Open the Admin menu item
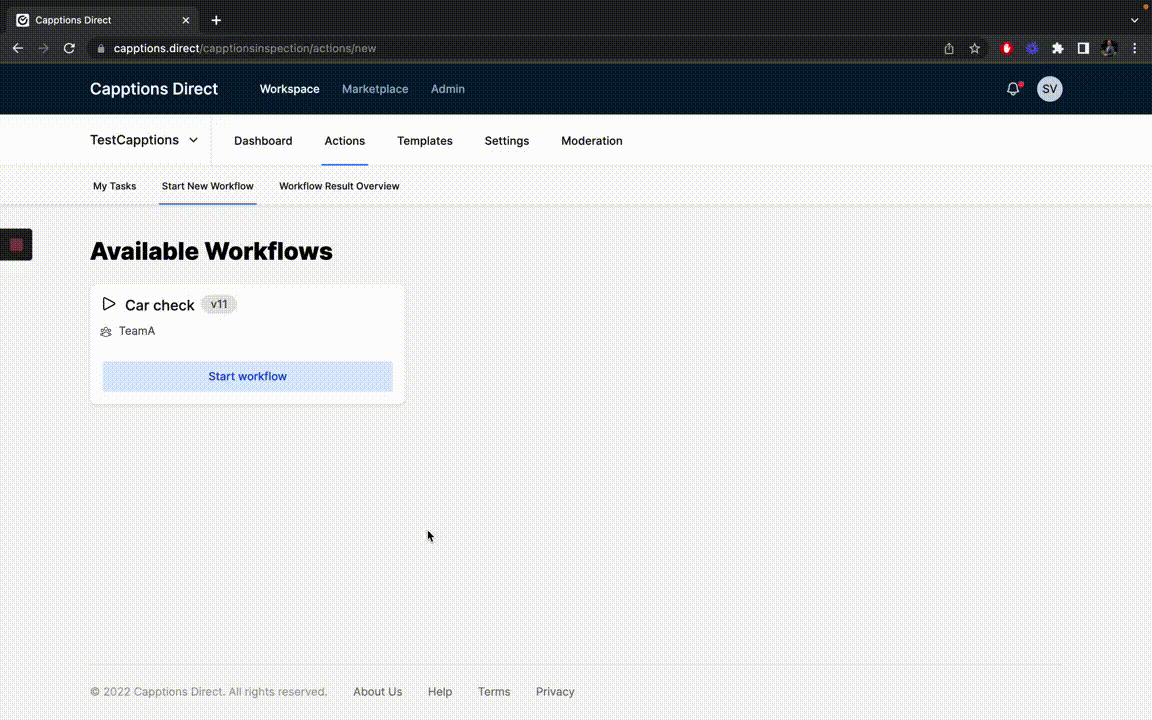1152x720 pixels. [x=447, y=89]
